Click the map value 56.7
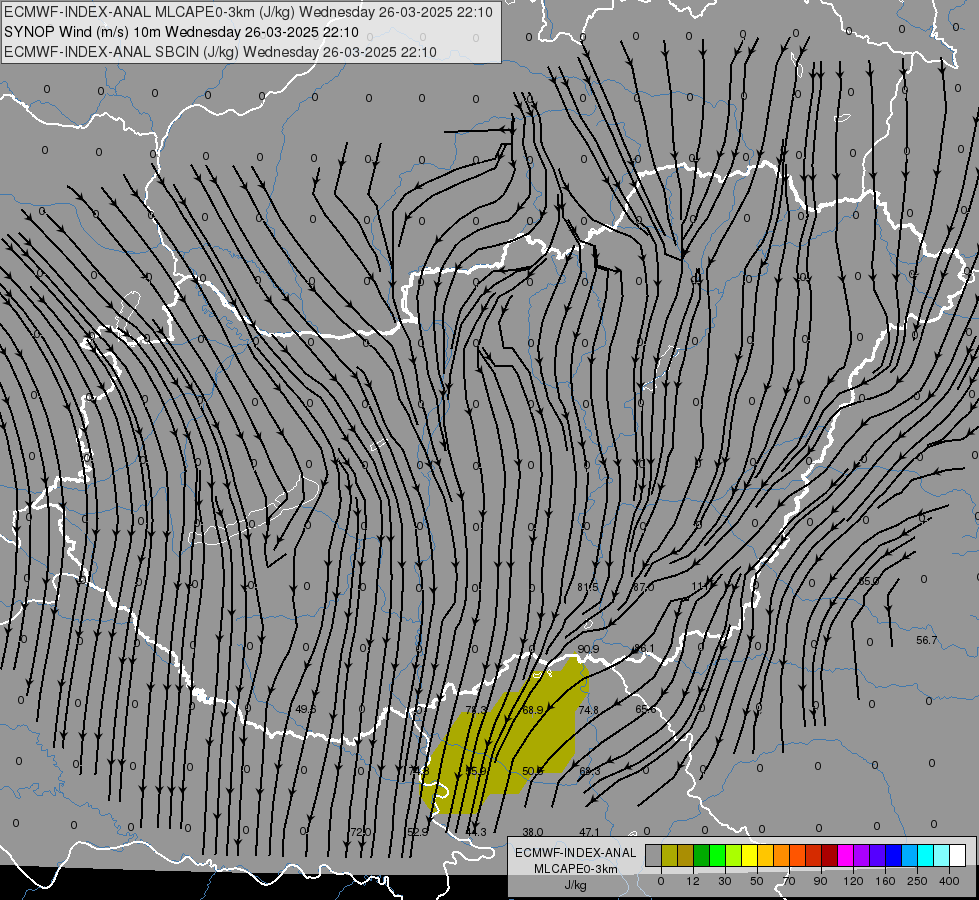 point(927,640)
